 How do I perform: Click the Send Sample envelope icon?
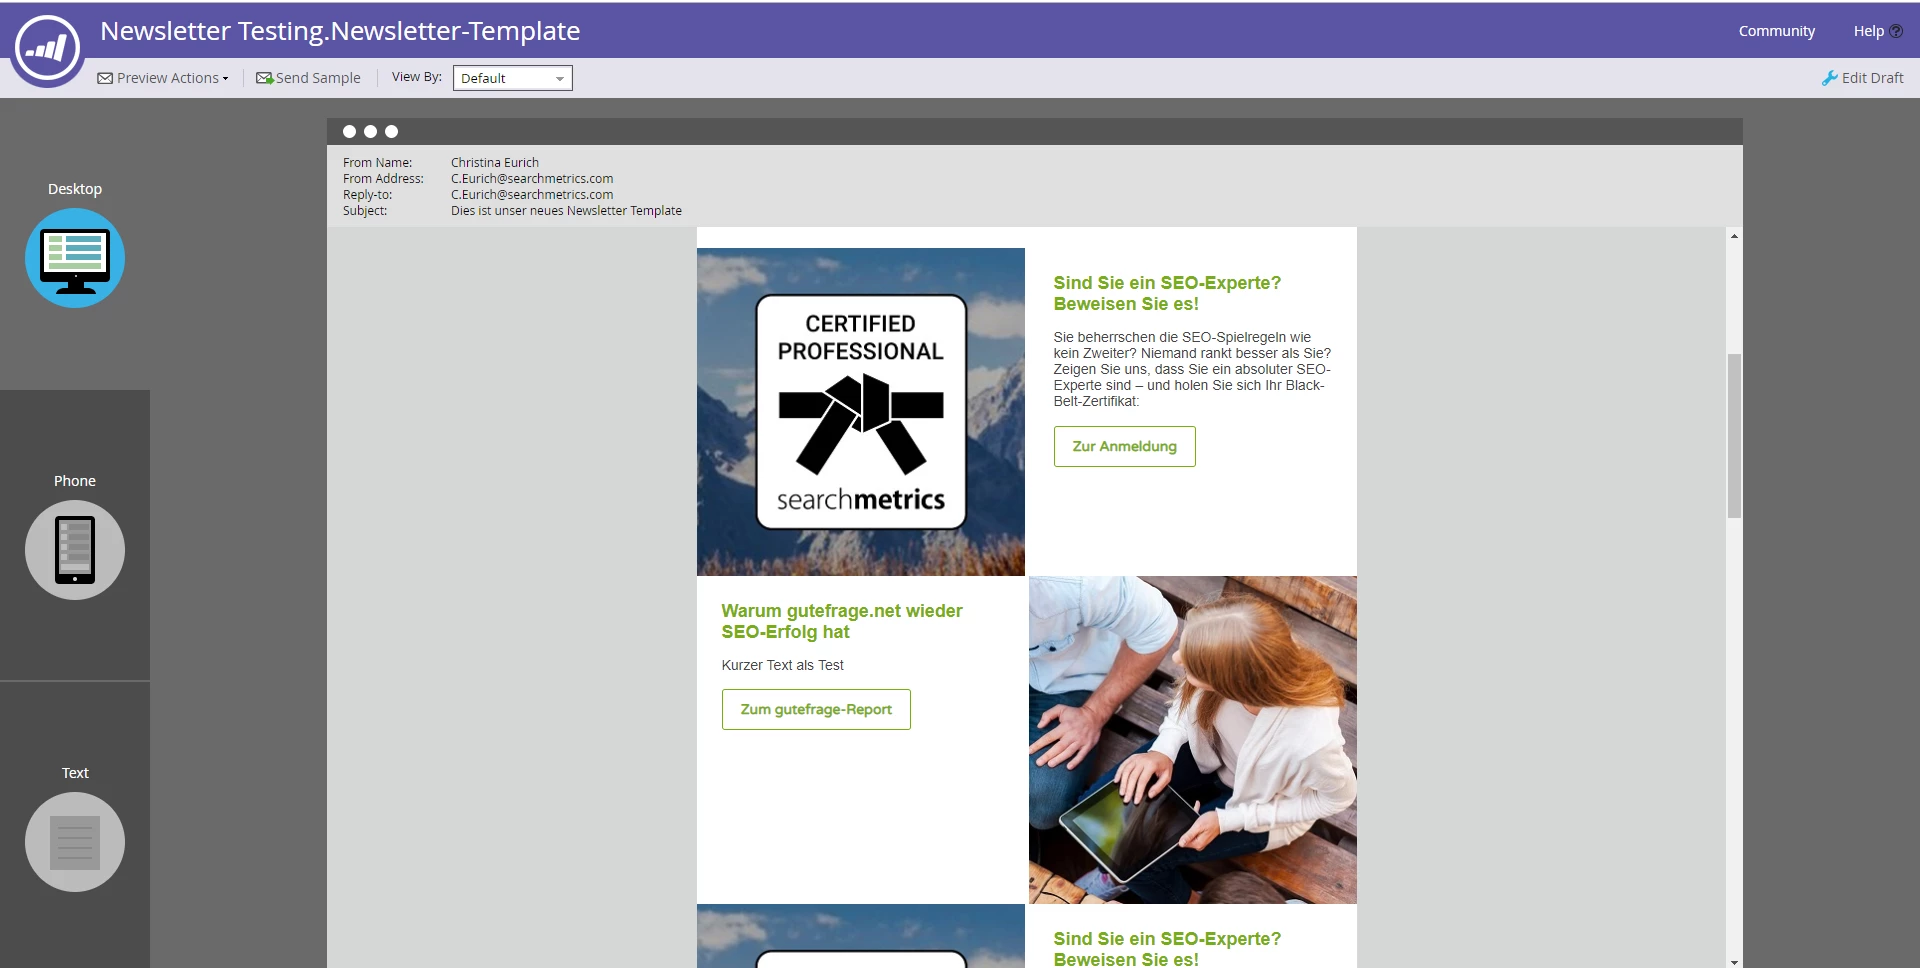(x=264, y=78)
